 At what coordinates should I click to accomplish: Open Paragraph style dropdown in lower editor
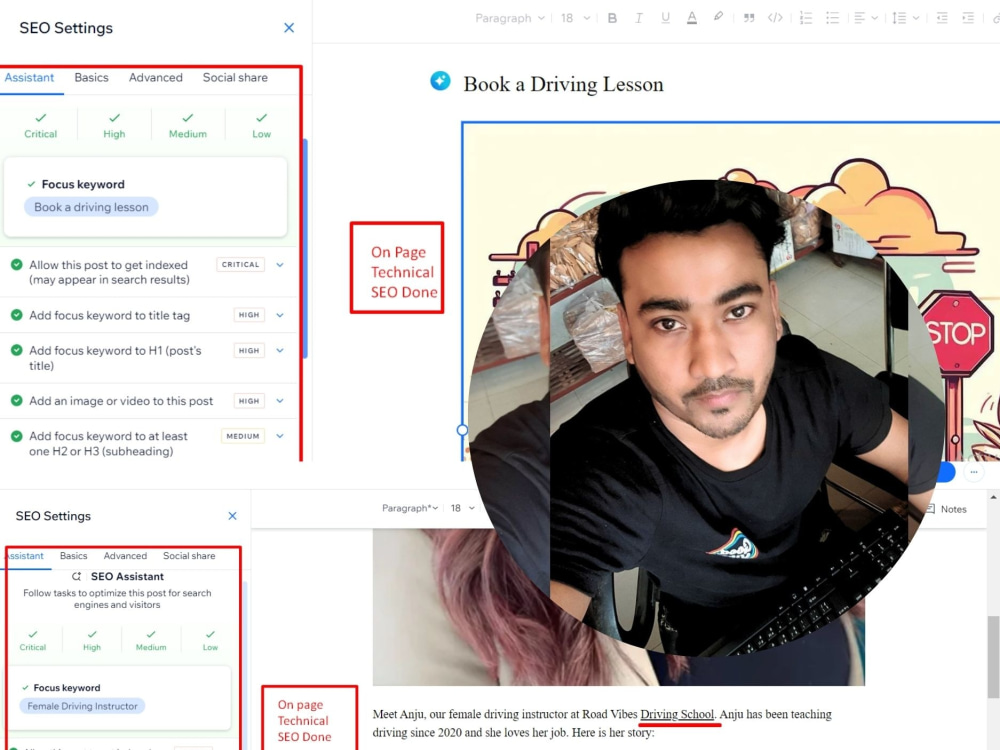tap(410, 508)
